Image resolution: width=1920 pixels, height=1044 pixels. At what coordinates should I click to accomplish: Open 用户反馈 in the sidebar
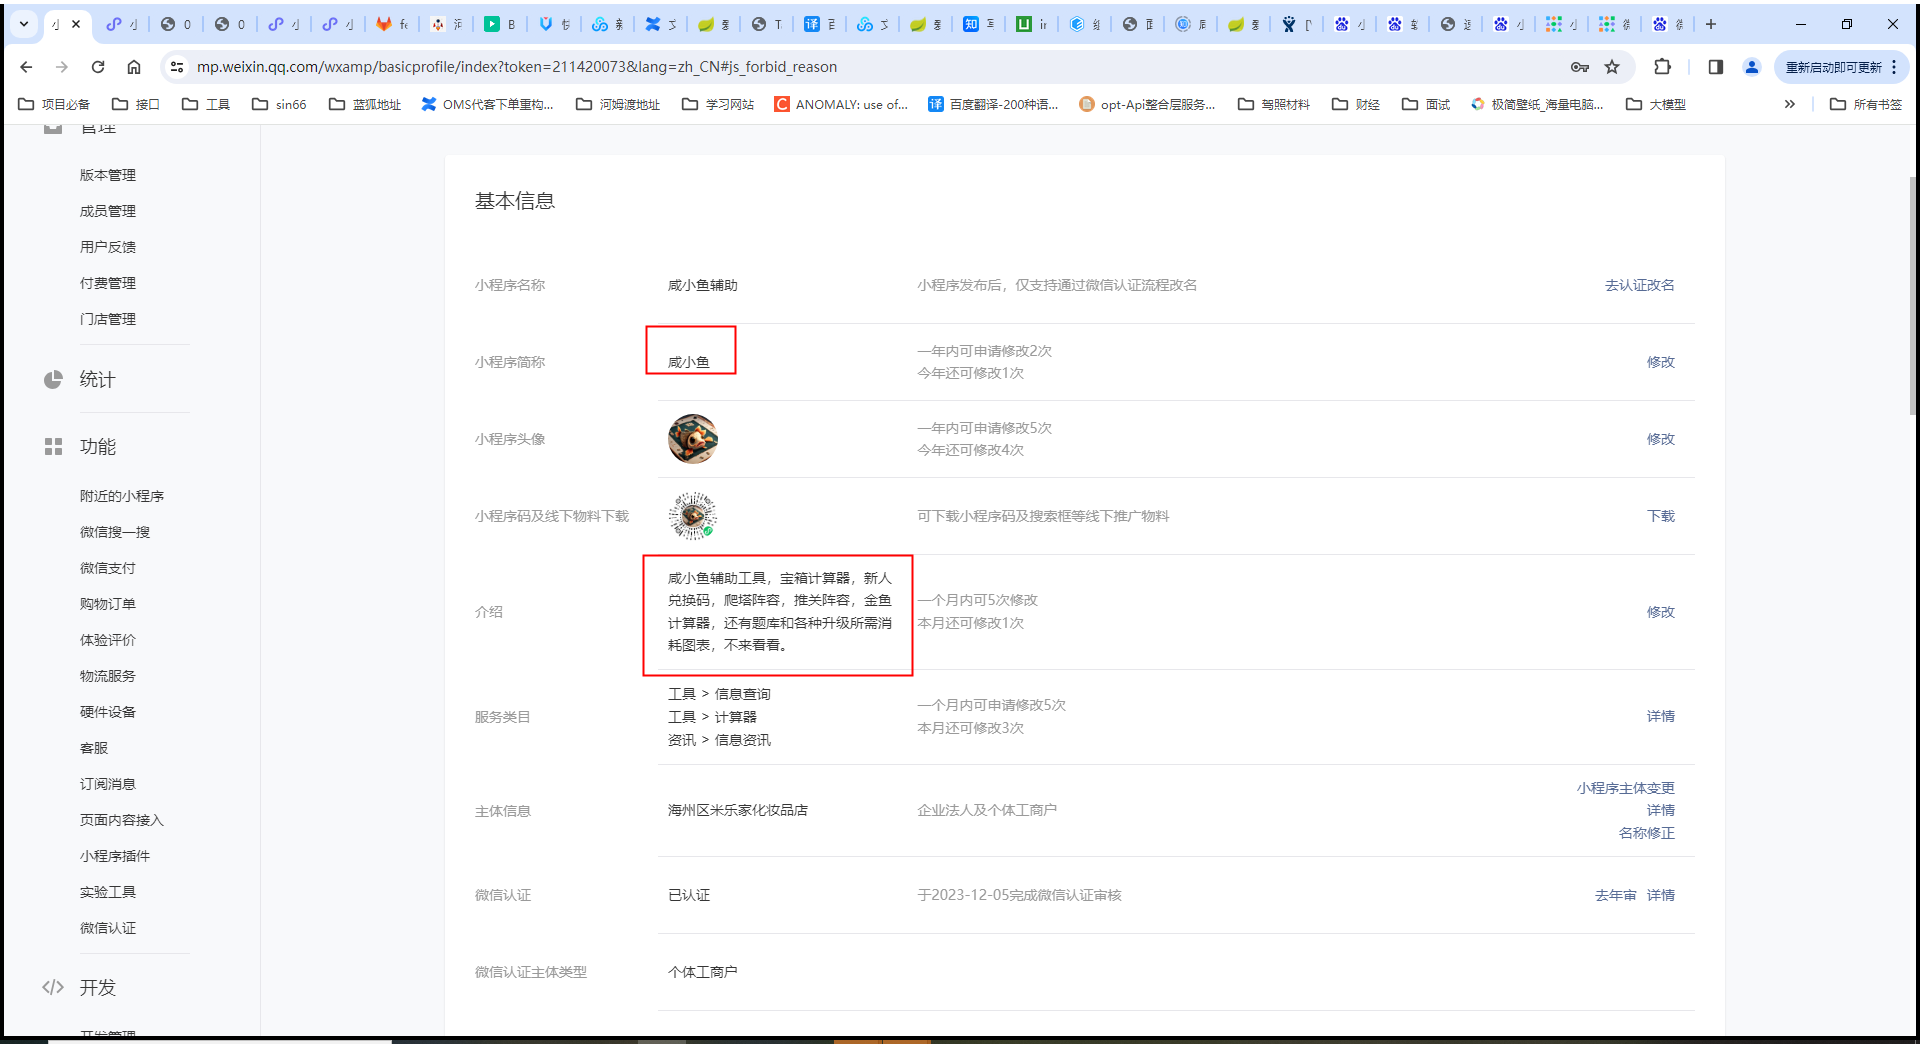tap(108, 247)
